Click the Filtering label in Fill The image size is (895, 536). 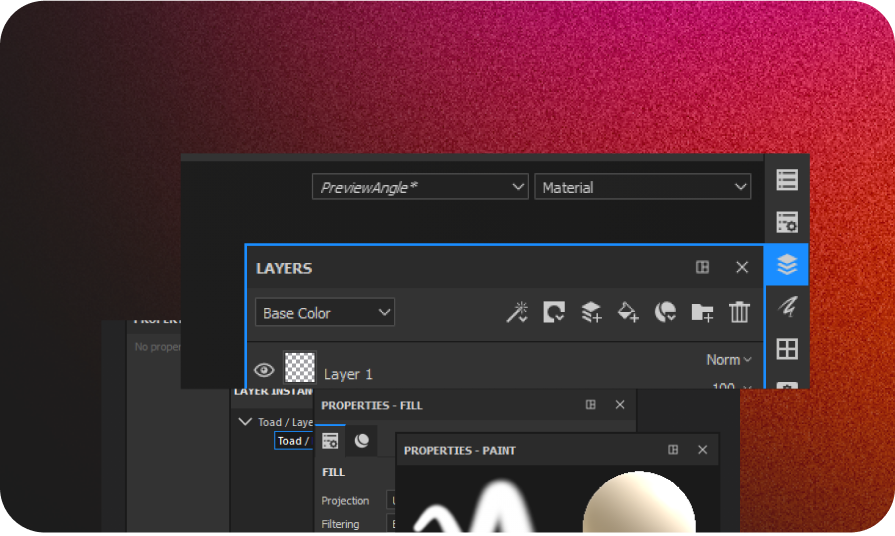coord(340,524)
